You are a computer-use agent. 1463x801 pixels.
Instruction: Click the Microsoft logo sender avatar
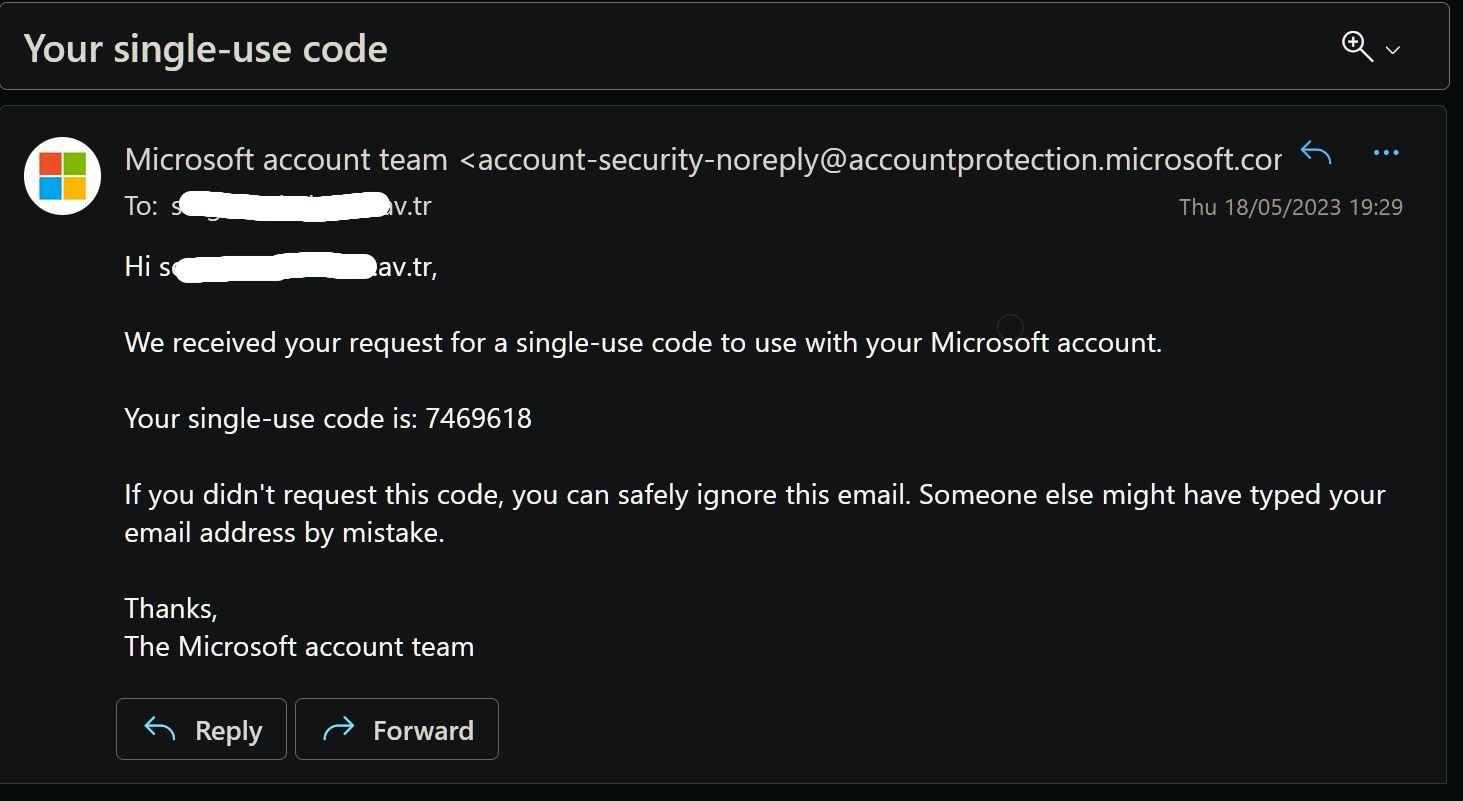pos(63,176)
